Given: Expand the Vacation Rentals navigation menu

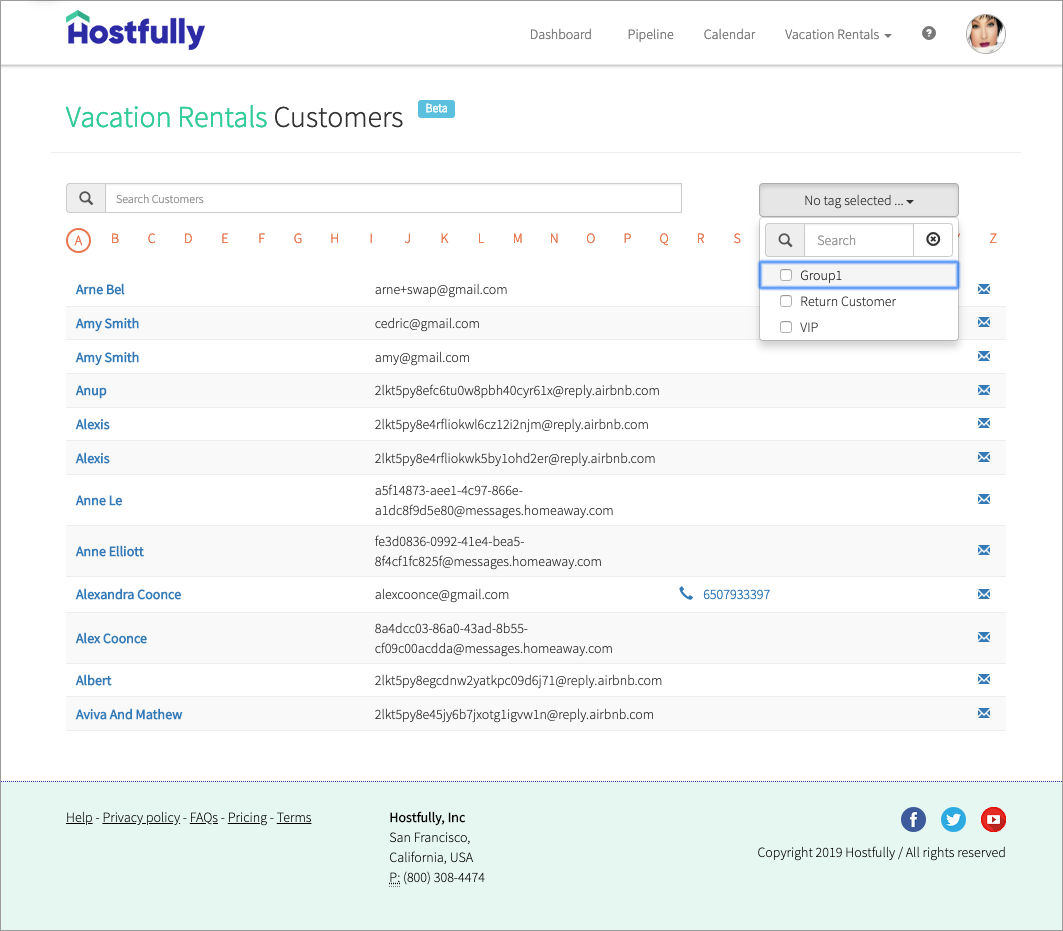Looking at the screenshot, I should (x=837, y=34).
